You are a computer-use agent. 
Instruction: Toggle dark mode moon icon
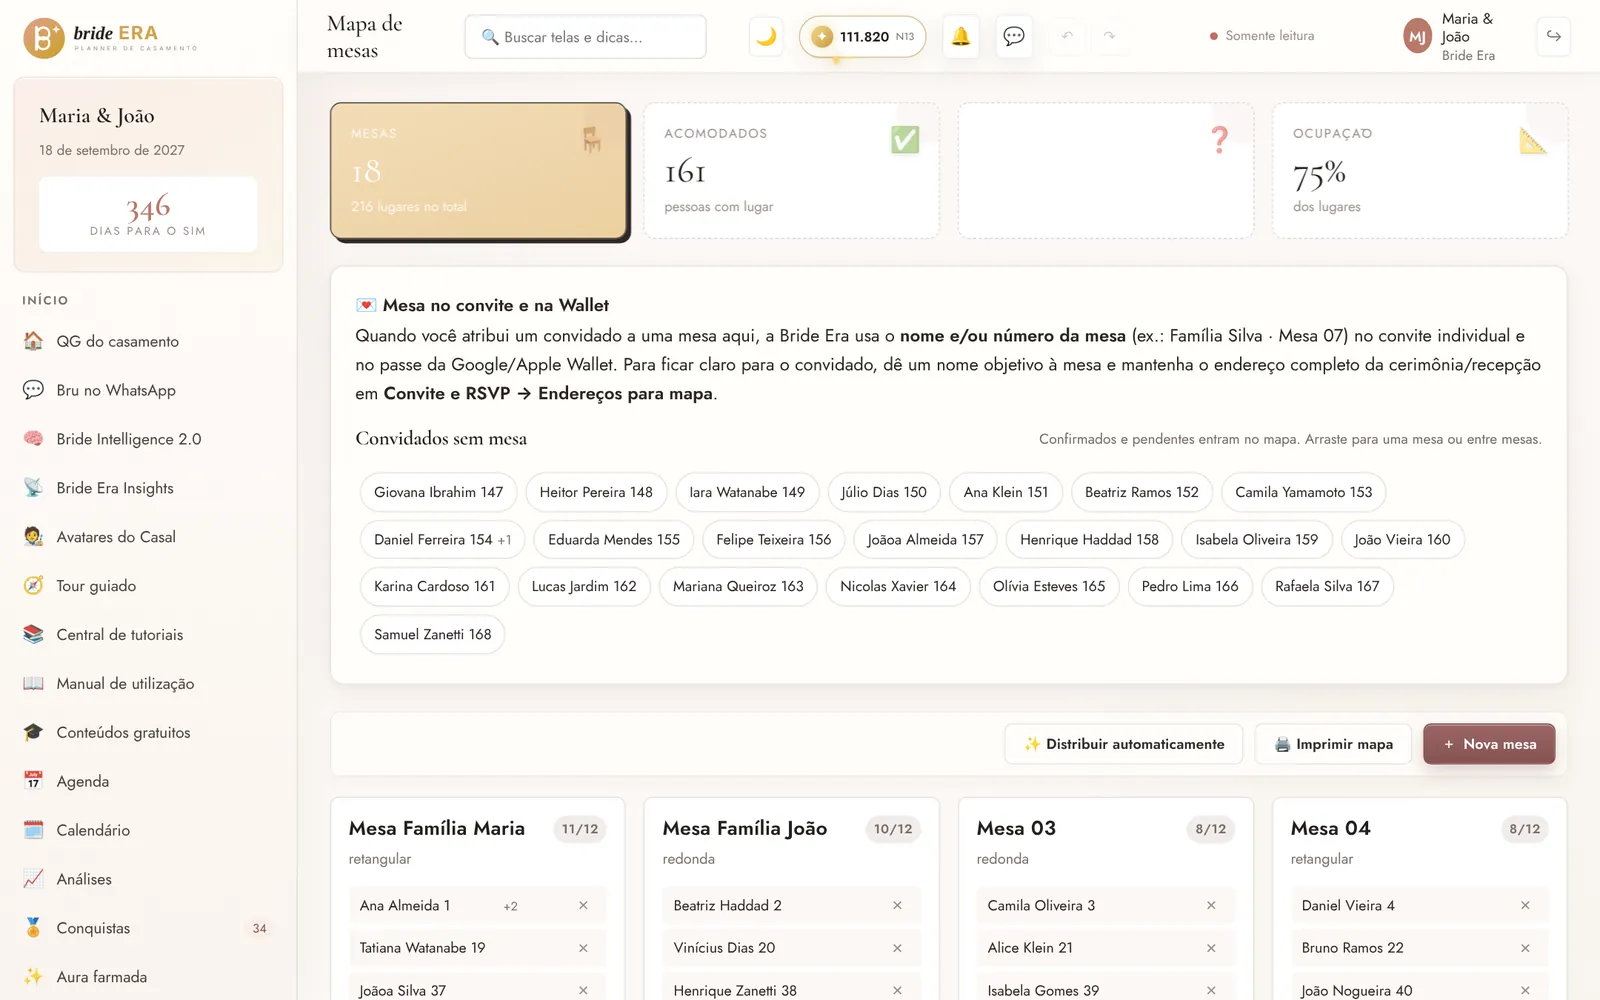click(x=766, y=37)
